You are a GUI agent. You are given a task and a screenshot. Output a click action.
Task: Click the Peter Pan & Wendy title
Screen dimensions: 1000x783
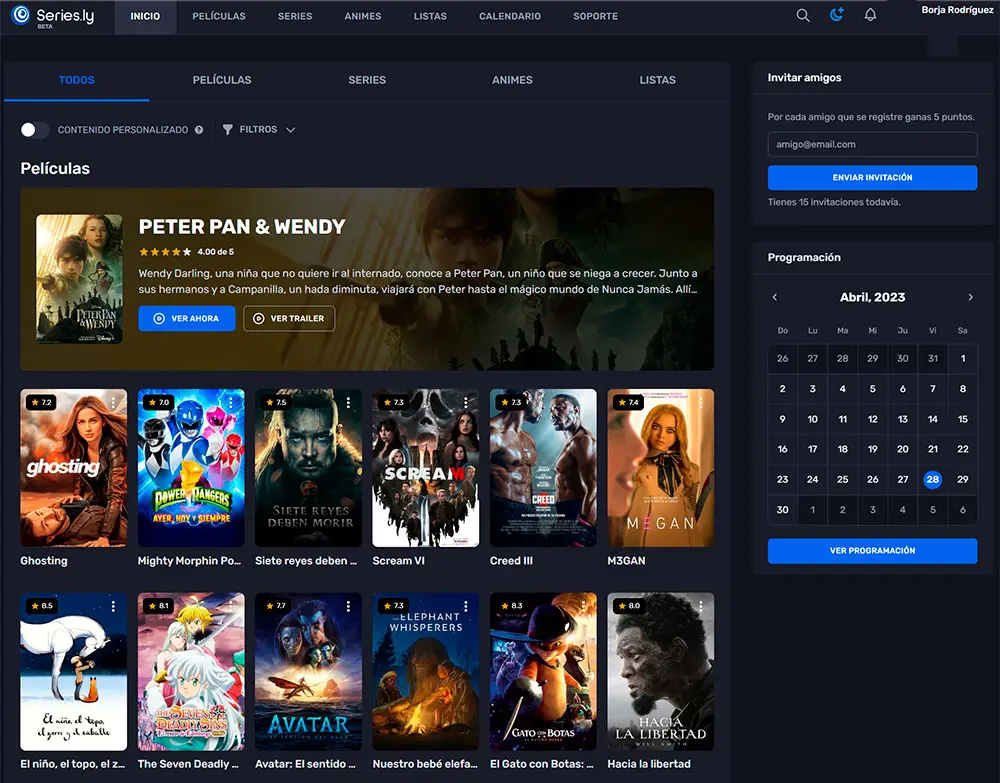[x=242, y=227]
